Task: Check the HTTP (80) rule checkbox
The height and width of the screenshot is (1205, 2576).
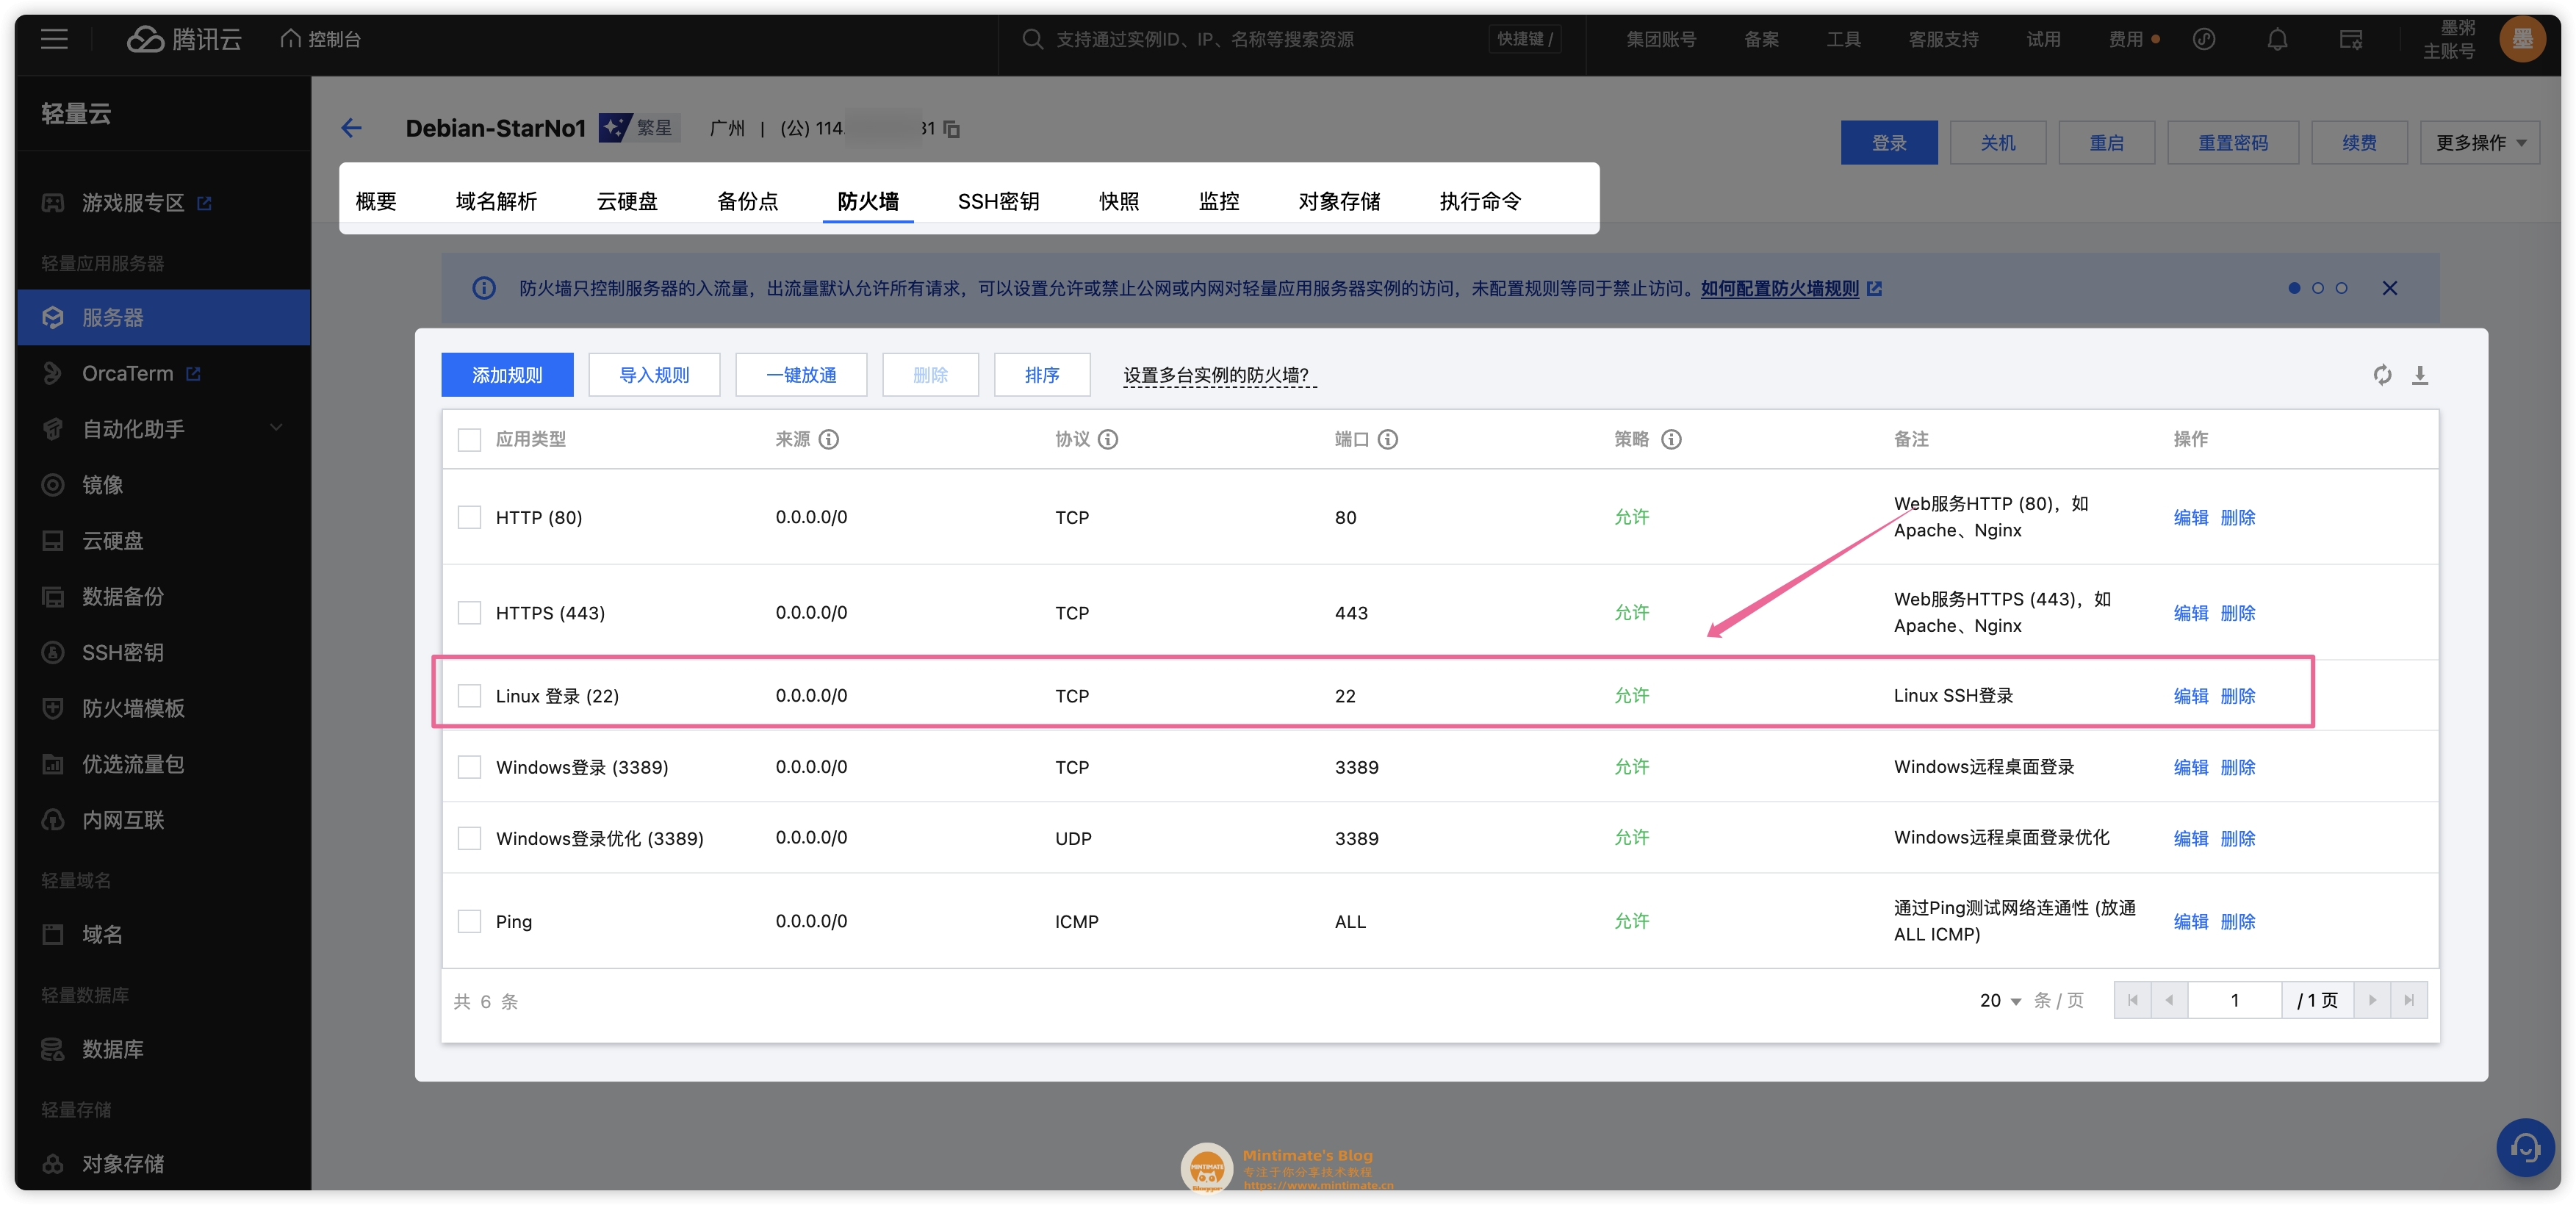Action: pos(469,517)
